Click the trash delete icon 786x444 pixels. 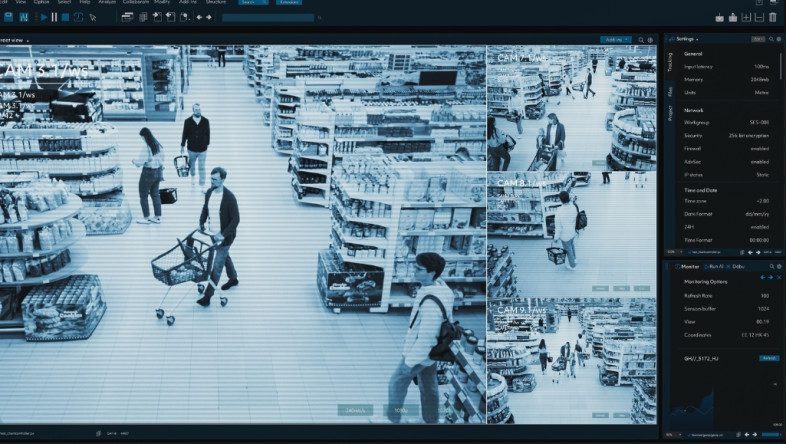pyautogui.click(x=772, y=17)
